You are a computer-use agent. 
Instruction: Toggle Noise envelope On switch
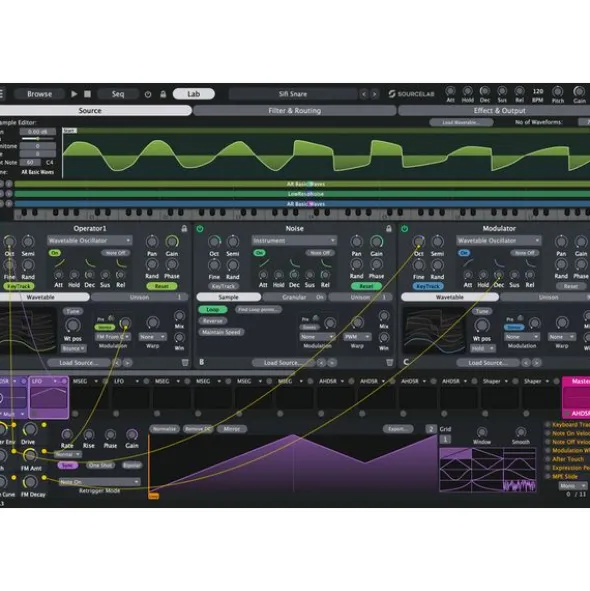click(259, 253)
